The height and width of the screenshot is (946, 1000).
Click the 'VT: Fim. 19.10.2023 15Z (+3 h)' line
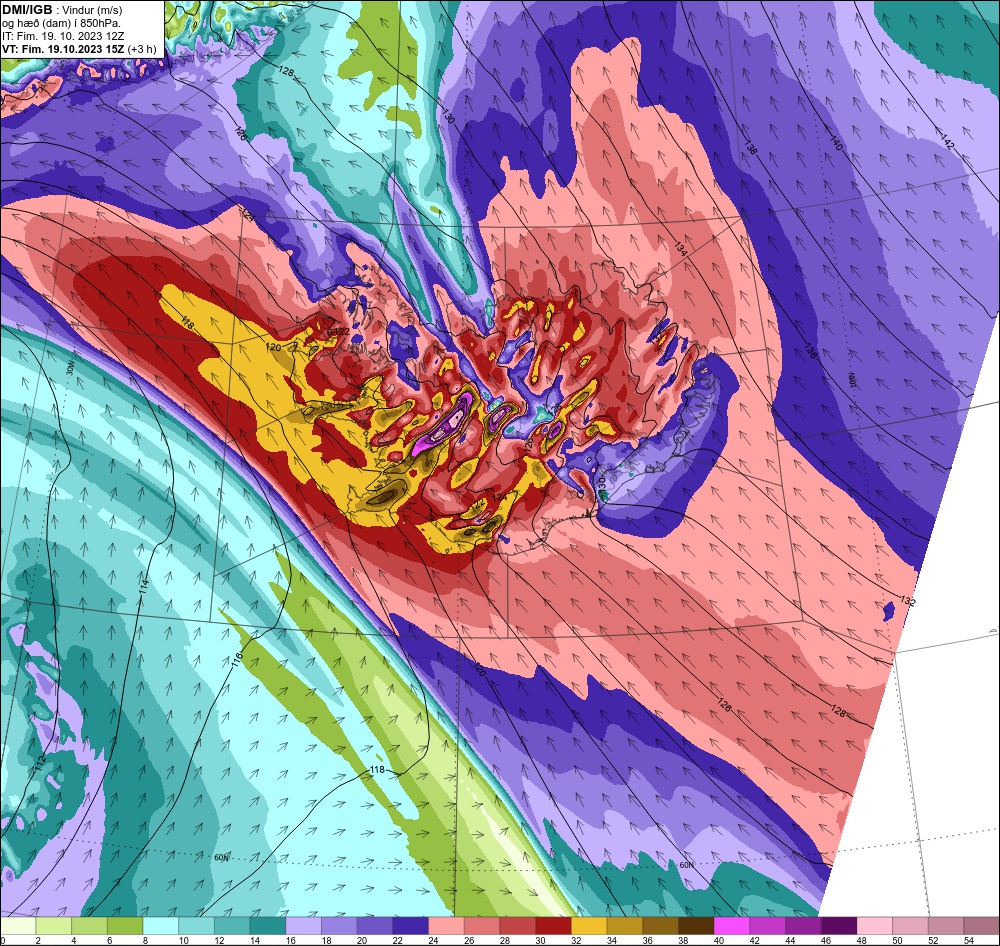point(79,49)
